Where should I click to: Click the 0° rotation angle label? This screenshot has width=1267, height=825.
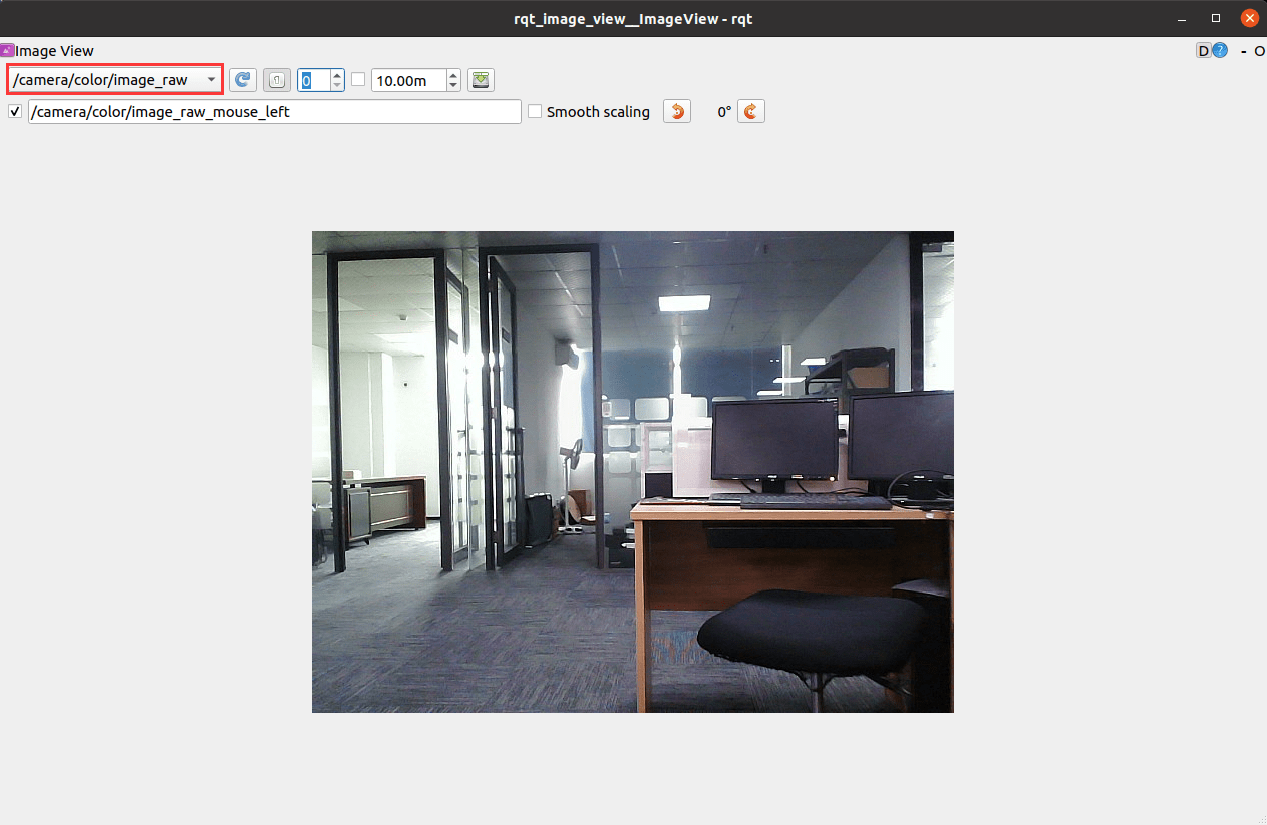(x=724, y=112)
